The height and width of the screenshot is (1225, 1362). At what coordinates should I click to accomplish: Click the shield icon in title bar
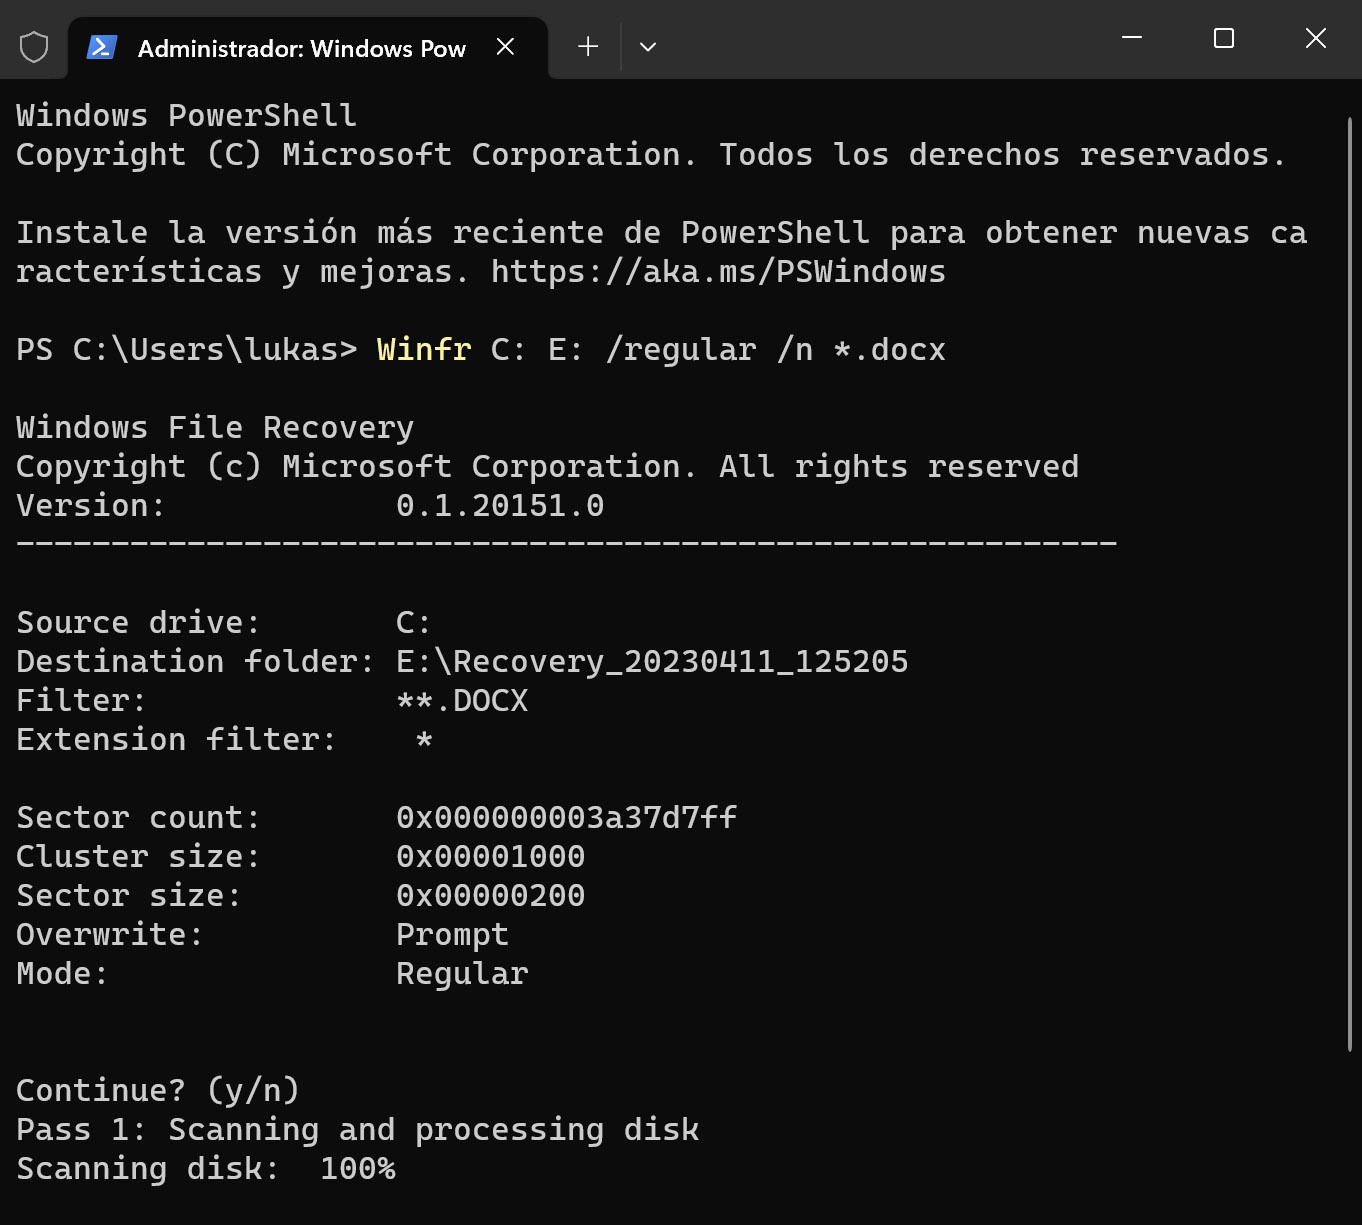34,47
